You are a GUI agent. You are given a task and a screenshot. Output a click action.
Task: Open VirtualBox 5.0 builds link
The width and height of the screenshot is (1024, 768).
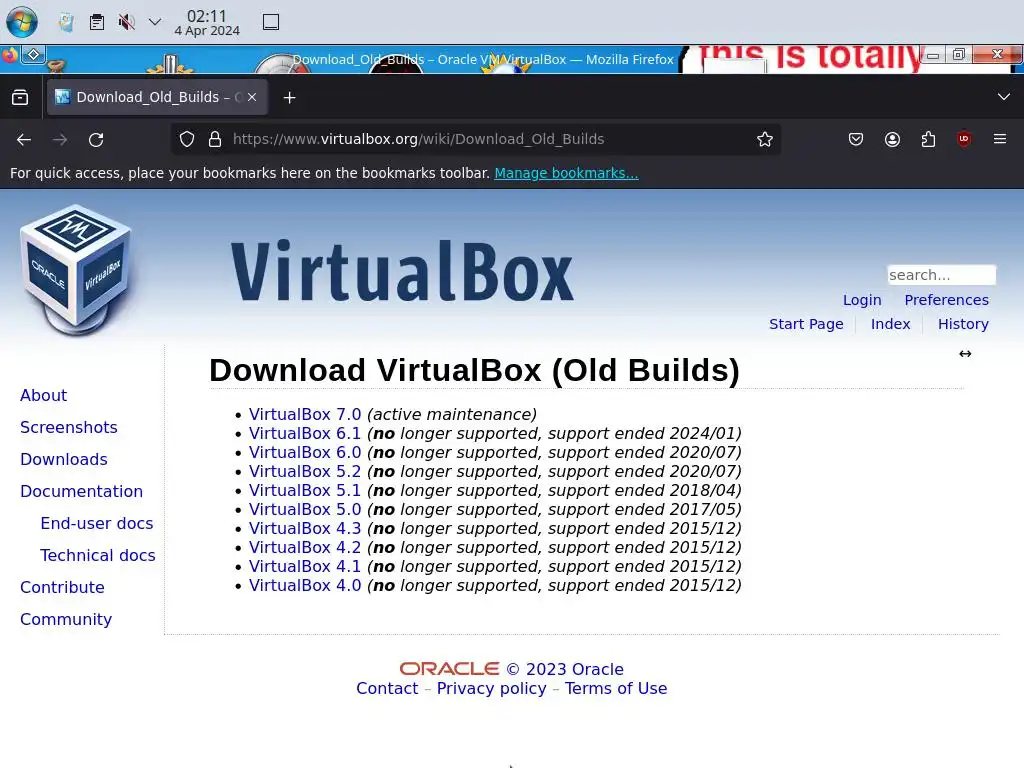tap(305, 509)
